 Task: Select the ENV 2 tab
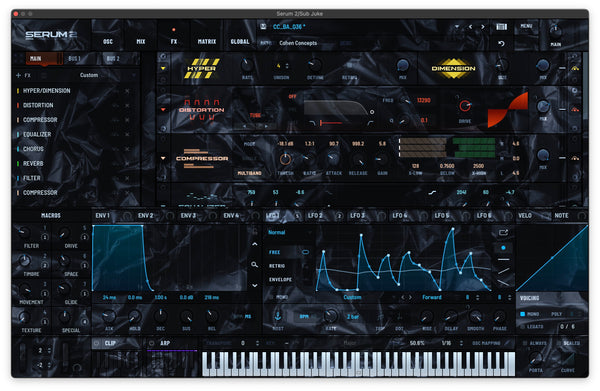pos(145,216)
